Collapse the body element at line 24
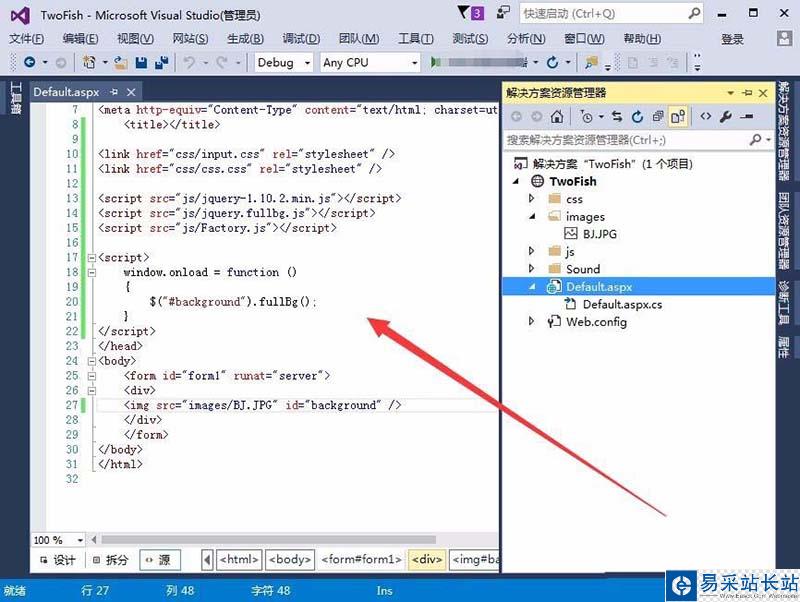The image size is (800, 602). click(92, 361)
